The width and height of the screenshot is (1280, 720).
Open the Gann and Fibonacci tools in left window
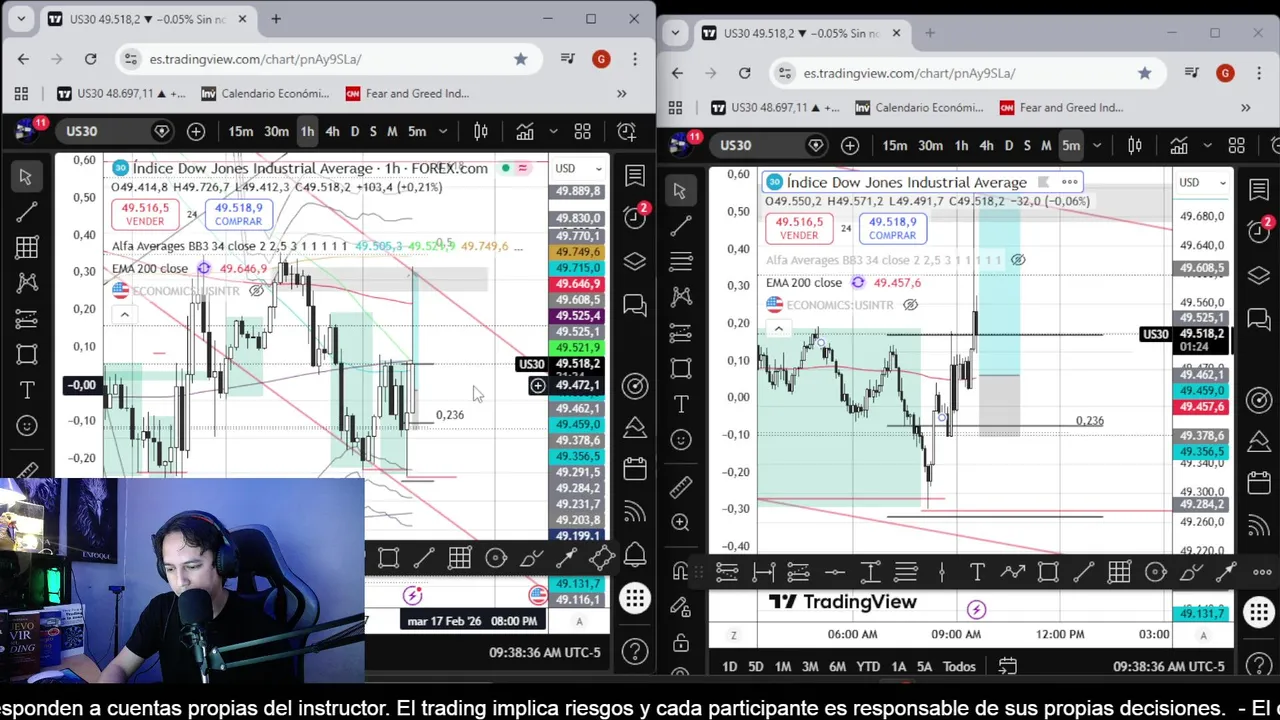click(x=26, y=248)
